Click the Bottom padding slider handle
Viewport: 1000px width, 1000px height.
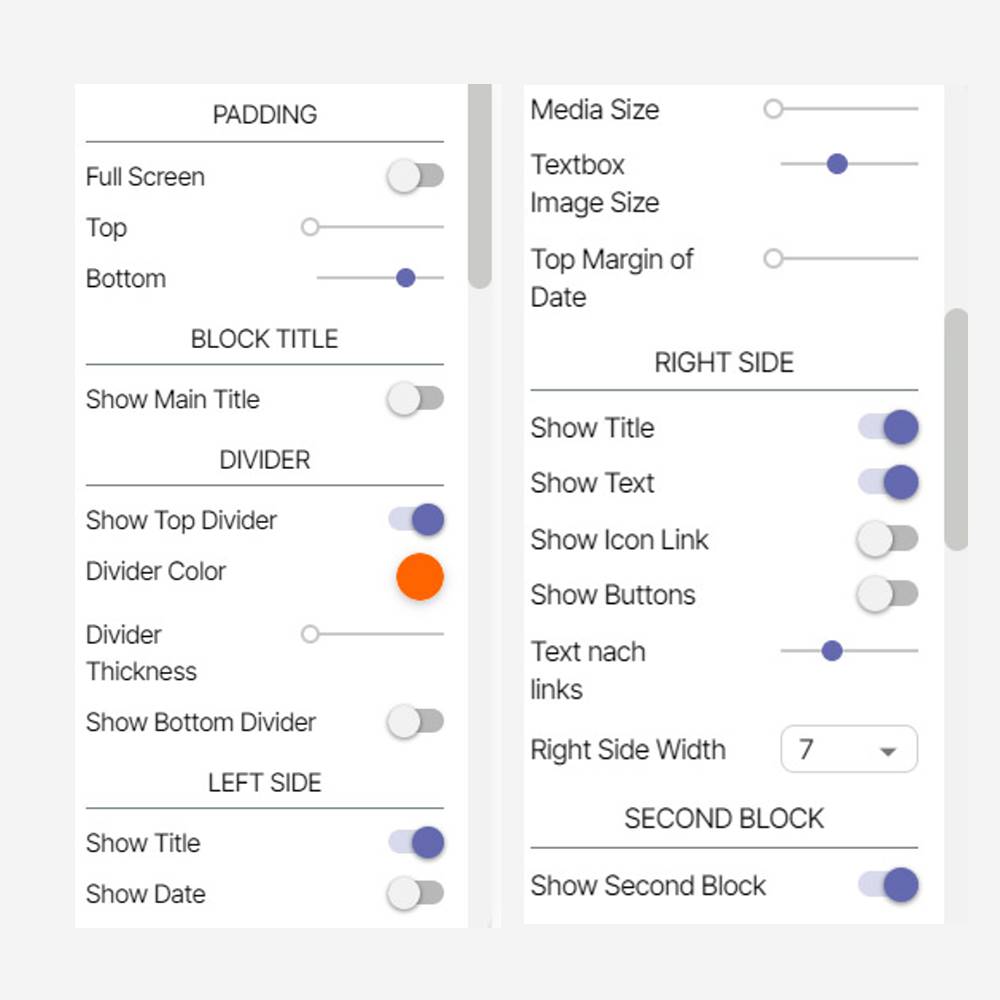point(405,278)
